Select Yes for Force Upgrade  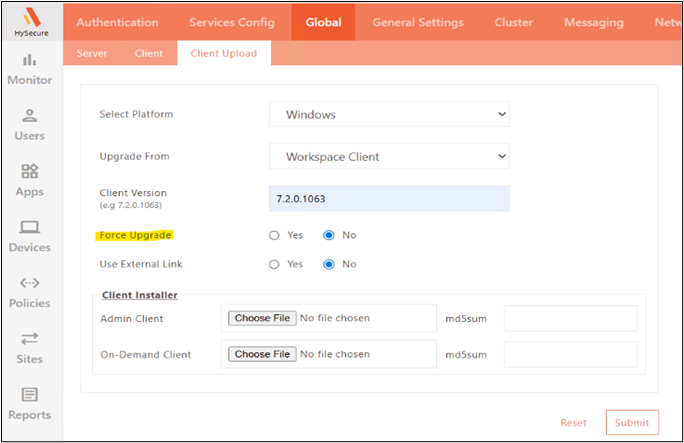point(274,235)
